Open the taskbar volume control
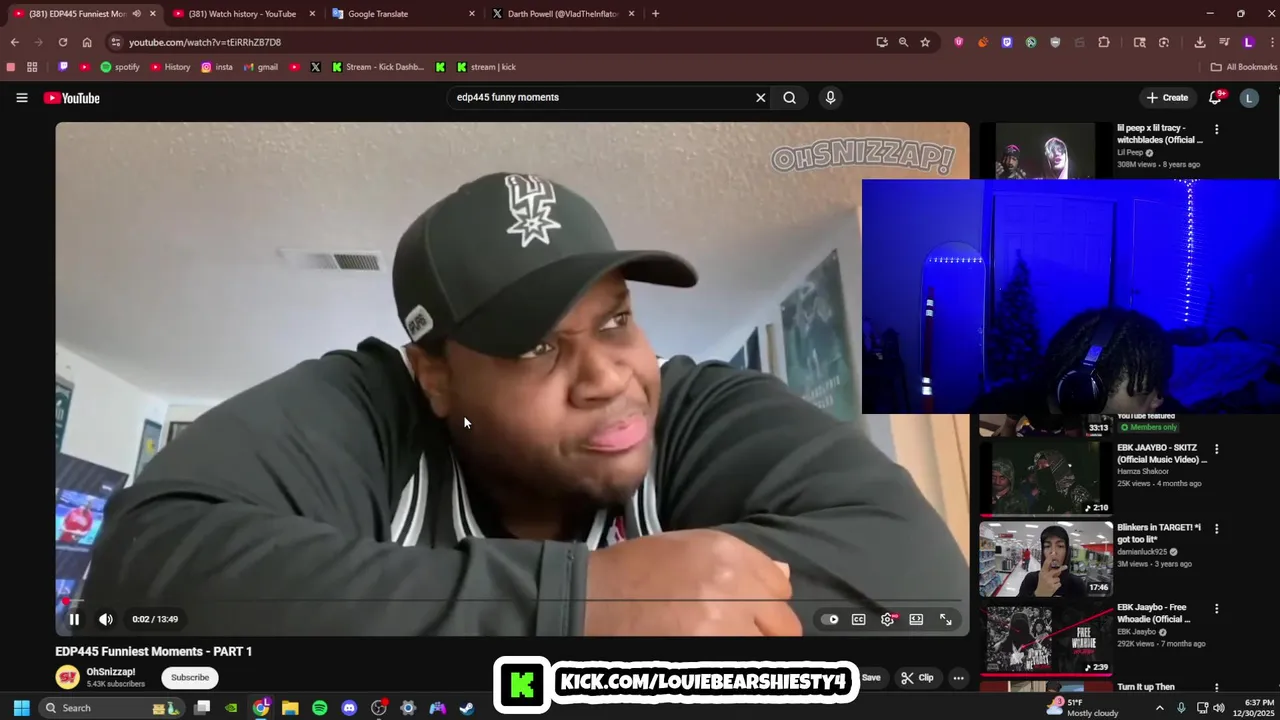Image resolution: width=1280 pixels, height=720 pixels. [1219, 708]
